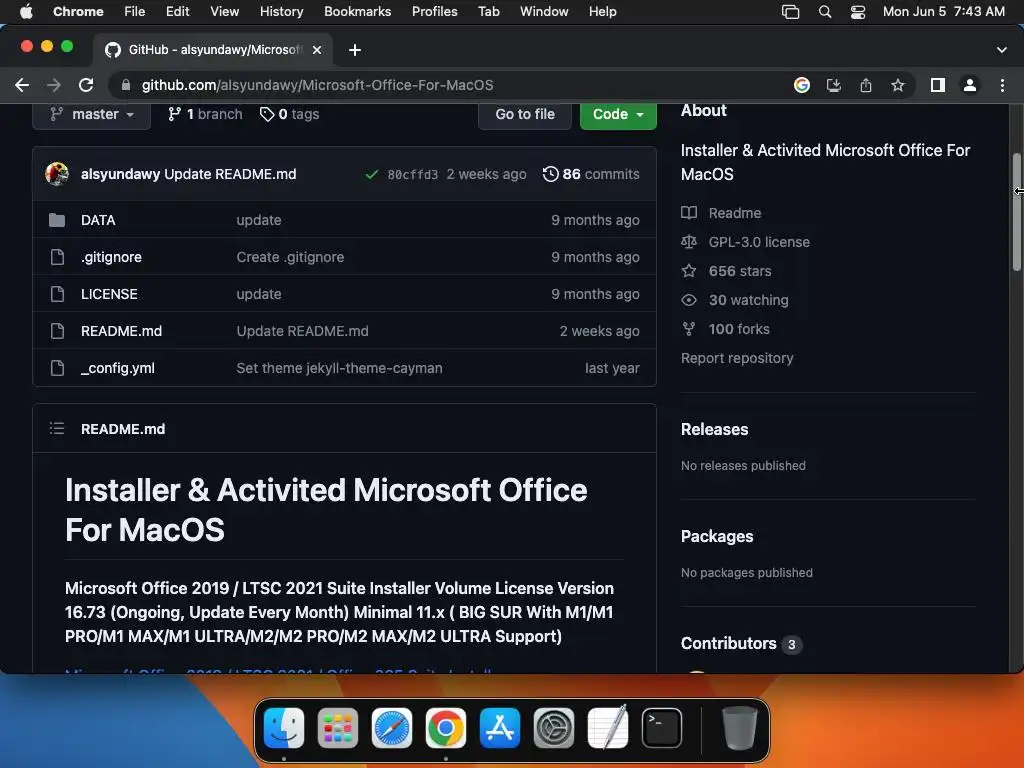Open Terminal from the dock
This screenshot has height=768, width=1024.
point(662,728)
